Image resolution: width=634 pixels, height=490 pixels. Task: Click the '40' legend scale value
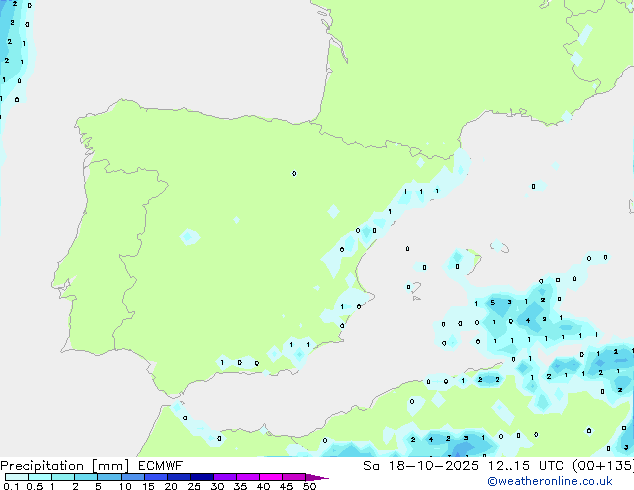click(x=263, y=486)
